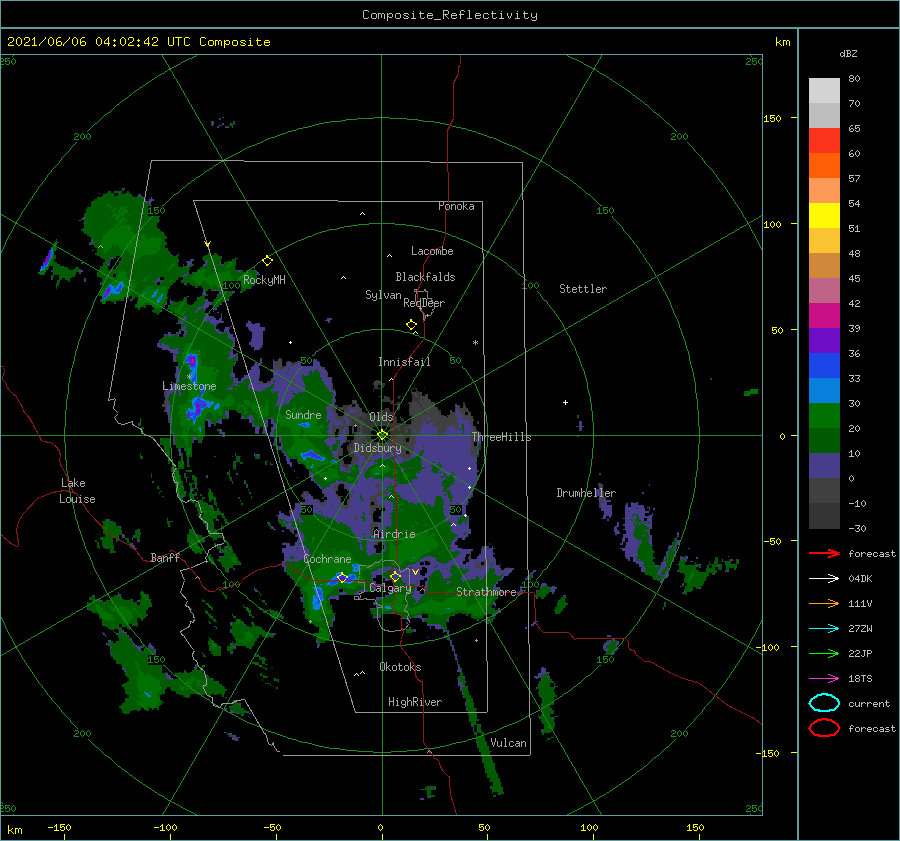Click the Vulcan city label
This screenshot has width=900, height=841.
[x=508, y=743]
